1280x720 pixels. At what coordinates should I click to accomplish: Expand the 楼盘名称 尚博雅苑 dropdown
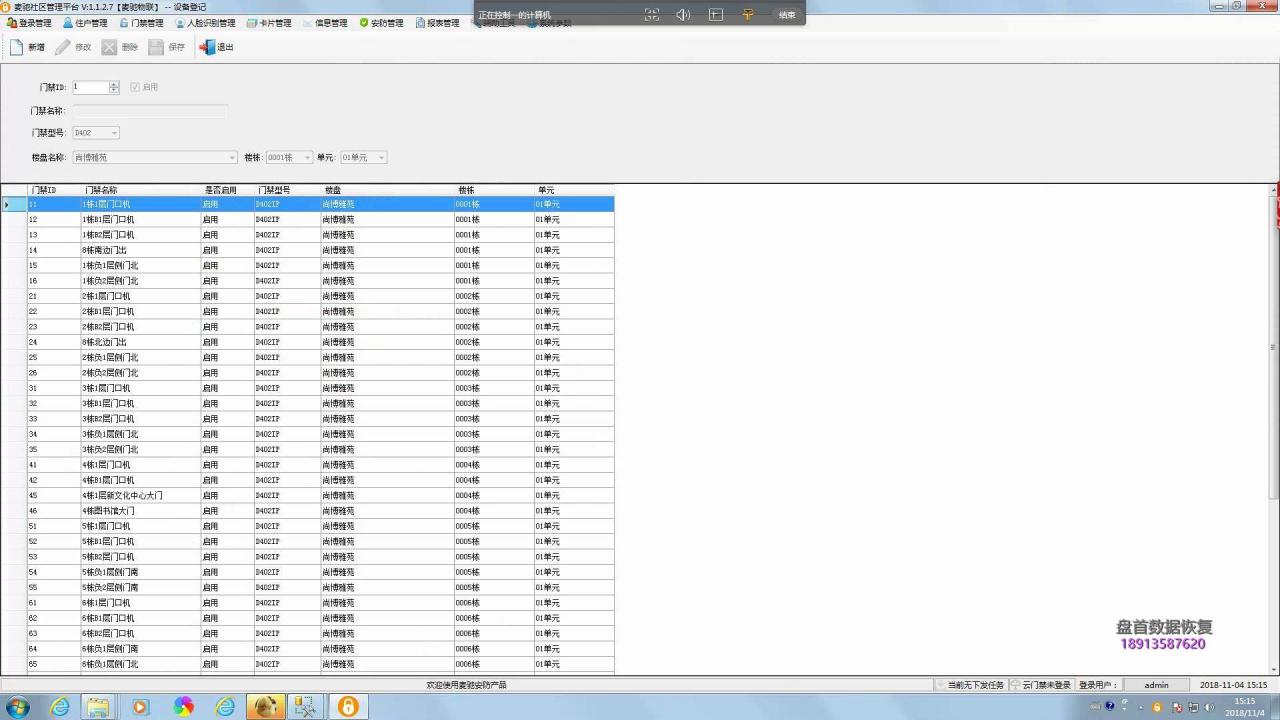(x=233, y=157)
